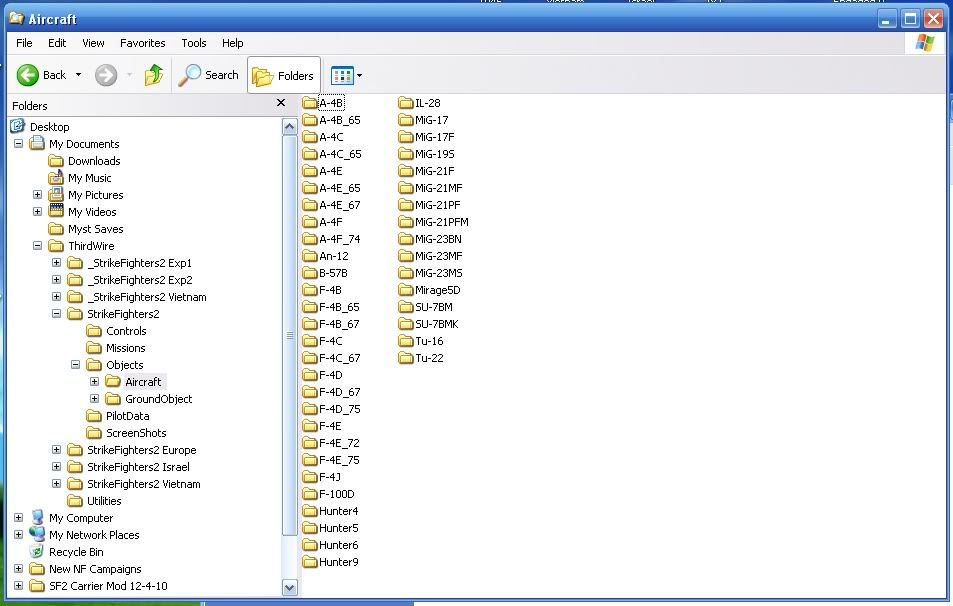The width and height of the screenshot is (953, 606).
Task: Click the MiG-23BN folder name
Action: tap(438, 239)
